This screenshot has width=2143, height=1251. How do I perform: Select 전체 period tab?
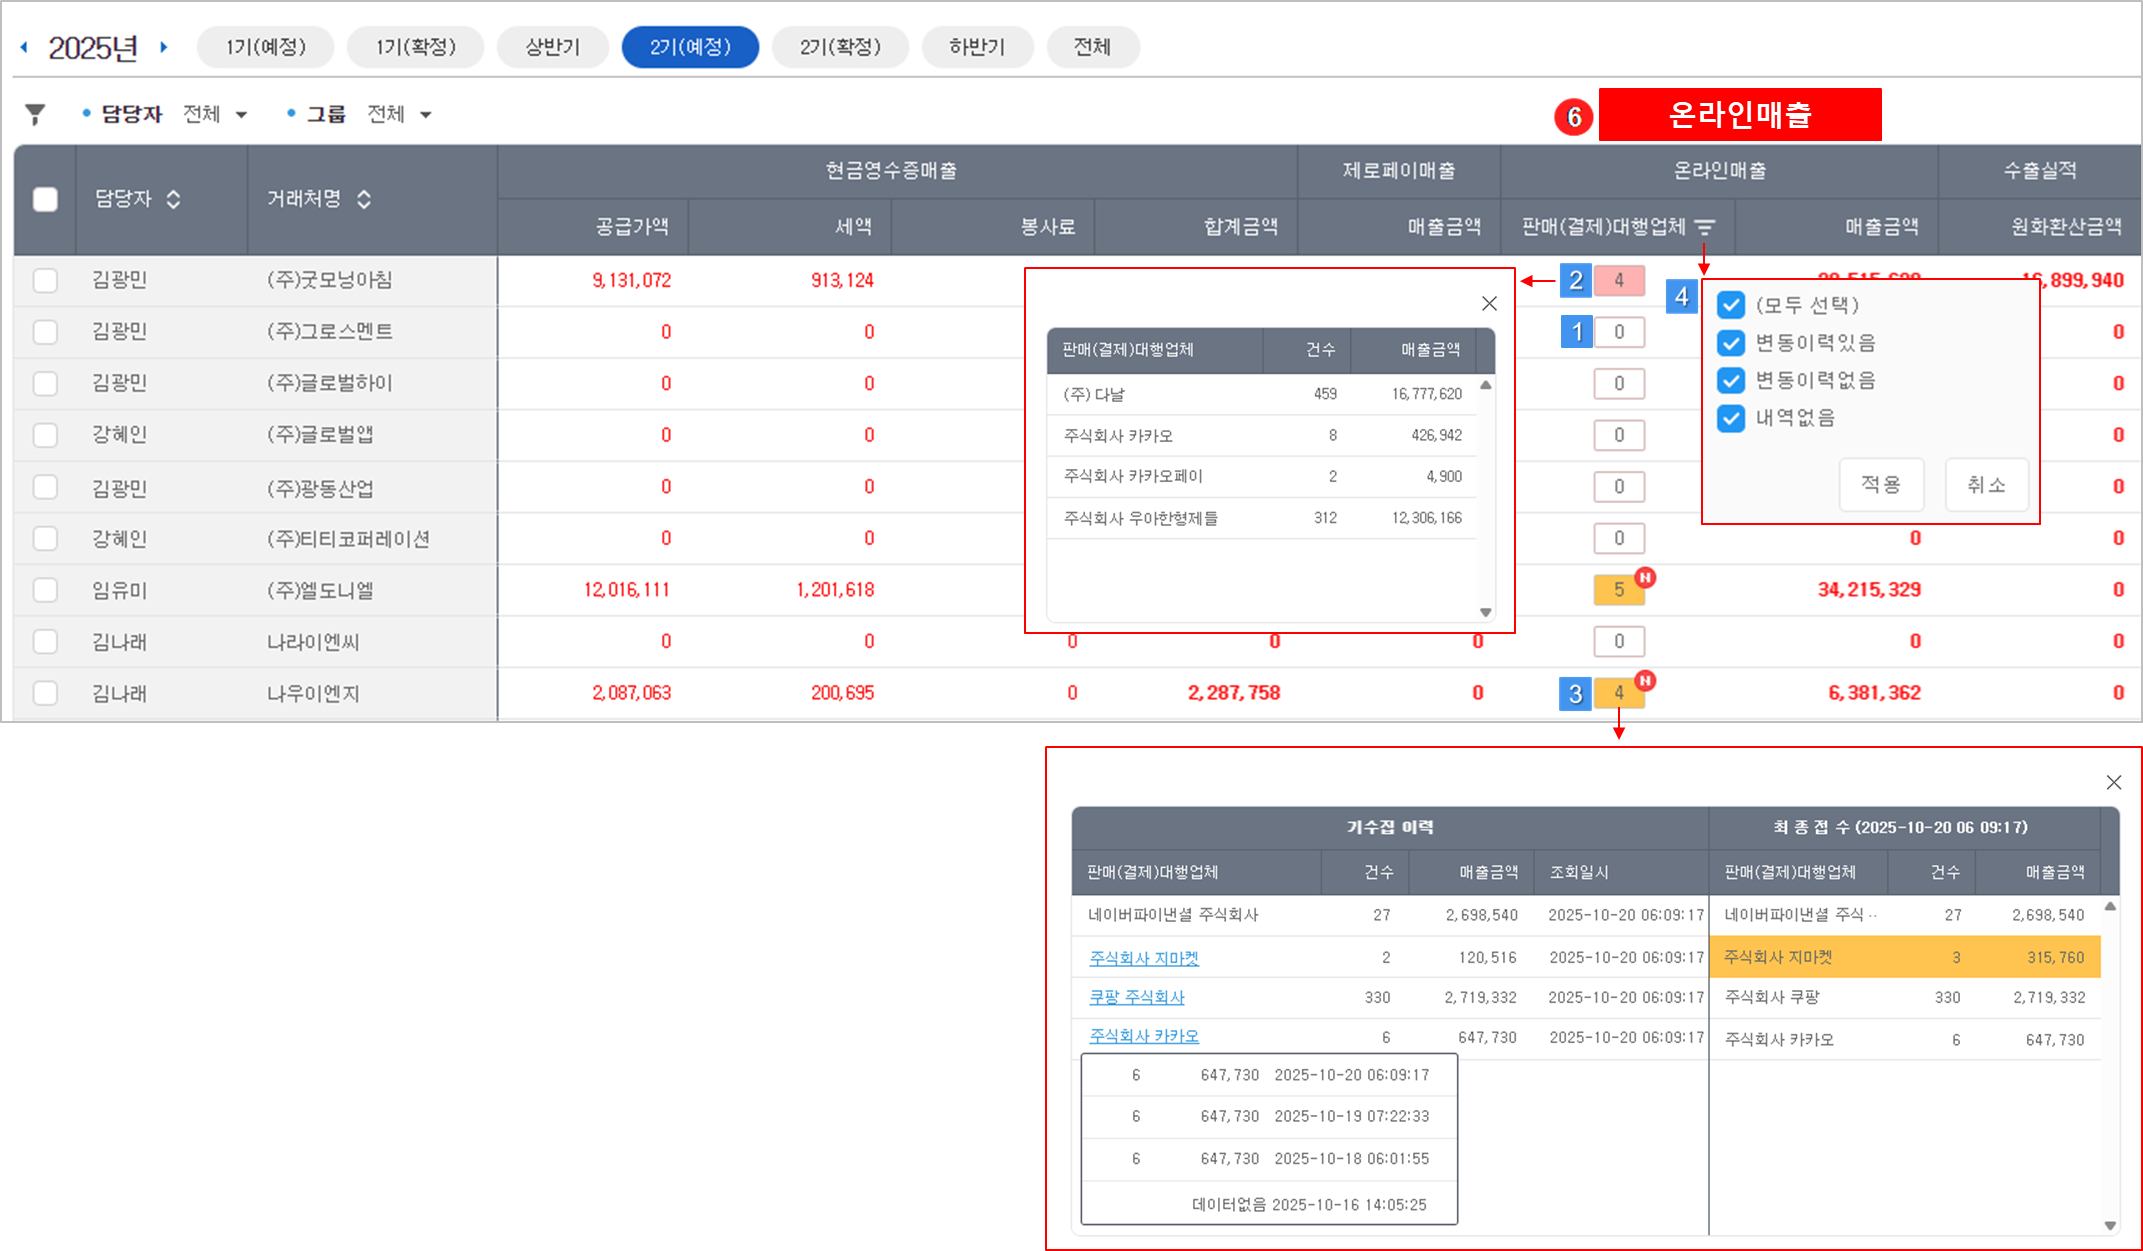pyautogui.click(x=1092, y=47)
